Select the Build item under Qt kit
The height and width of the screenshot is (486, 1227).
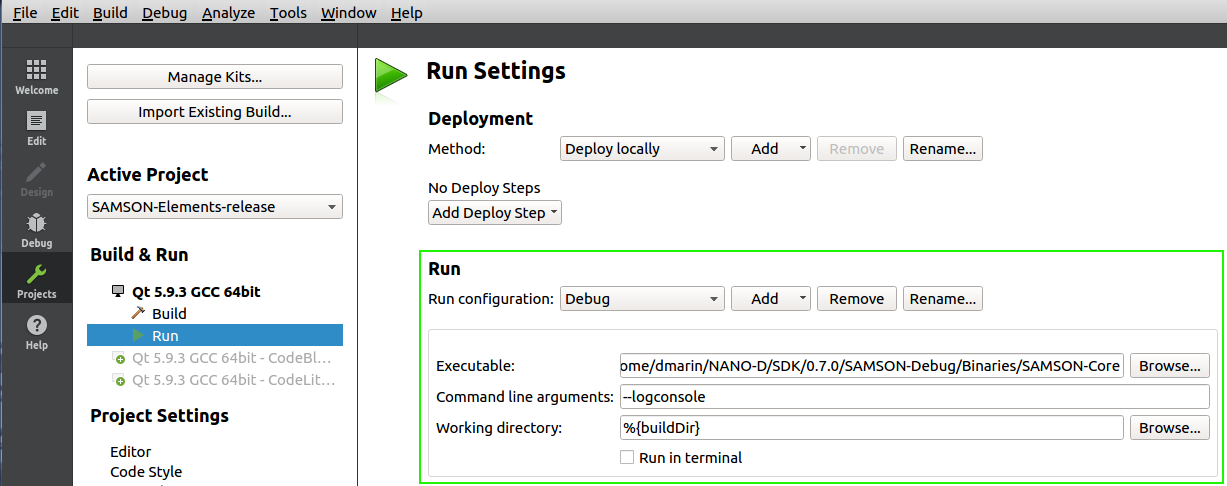coord(169,314)
